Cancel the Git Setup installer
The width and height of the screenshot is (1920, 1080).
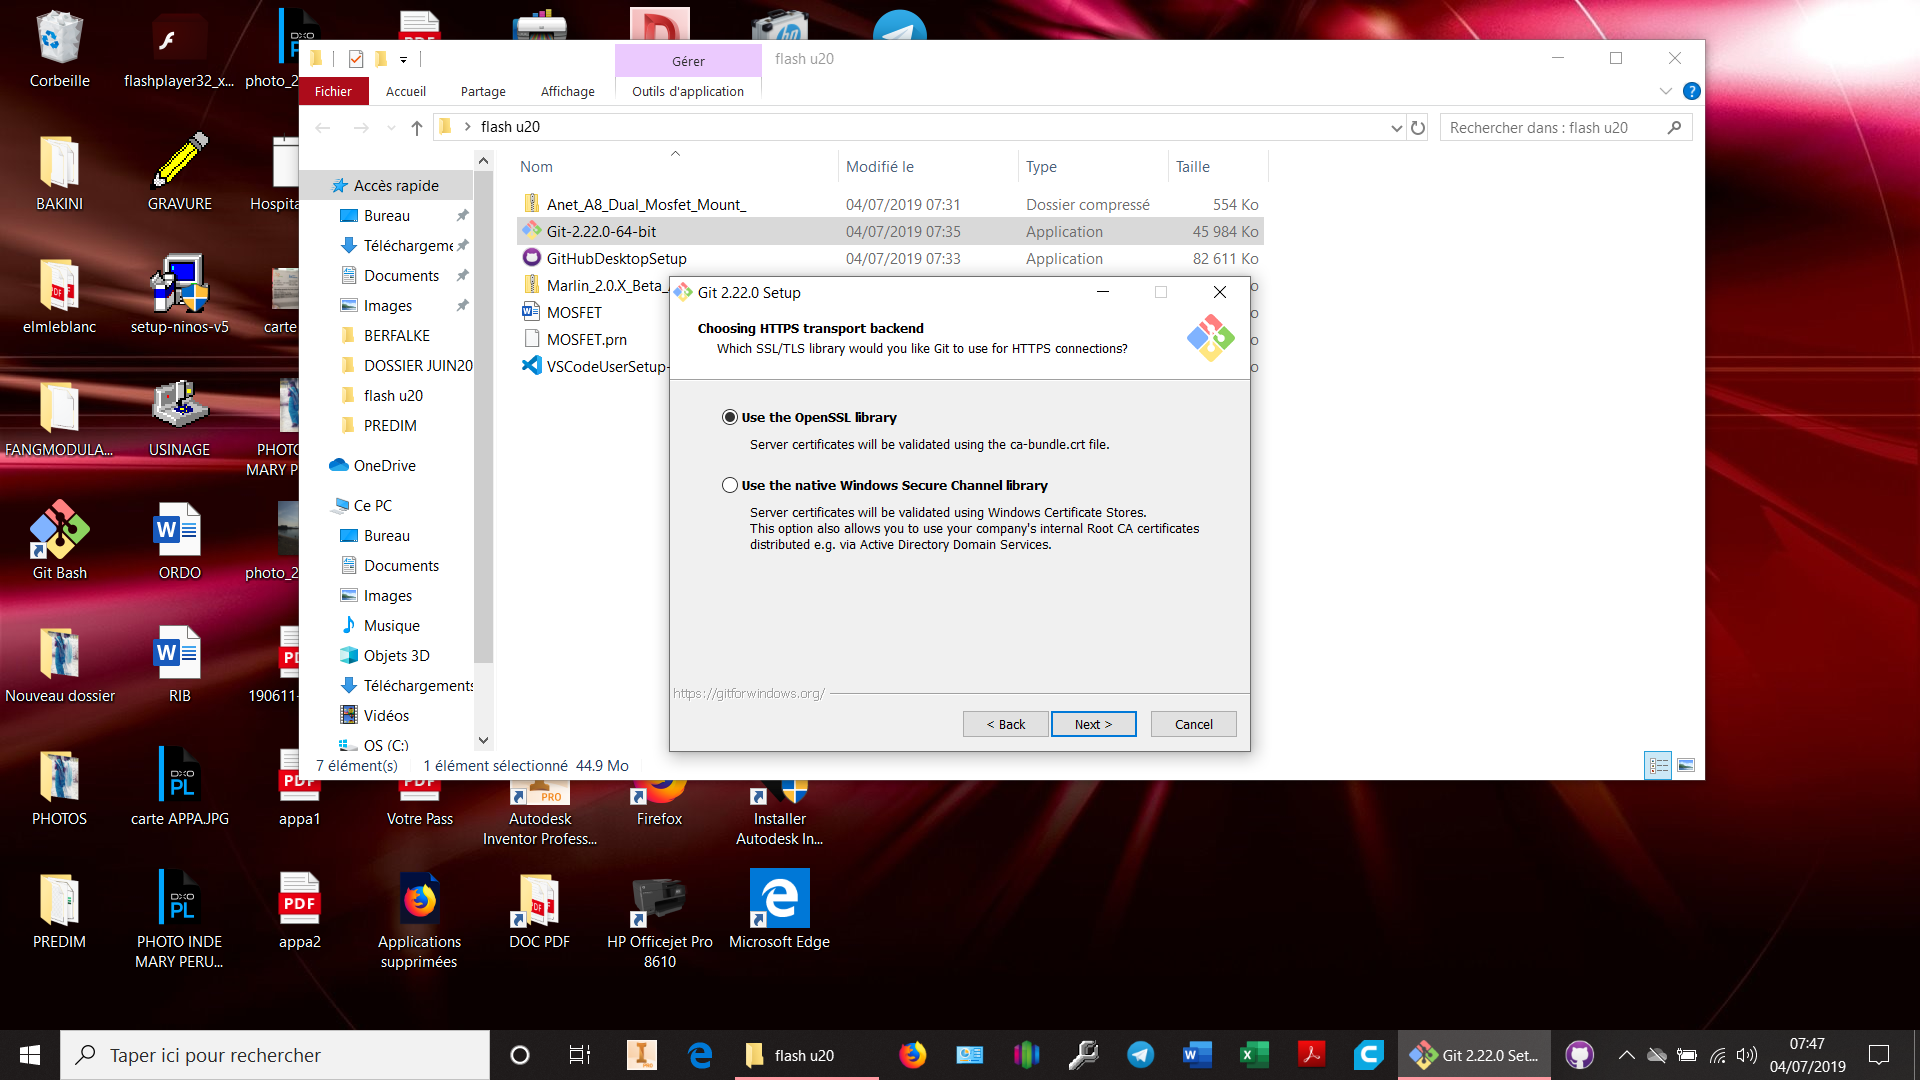point(1193,724)
